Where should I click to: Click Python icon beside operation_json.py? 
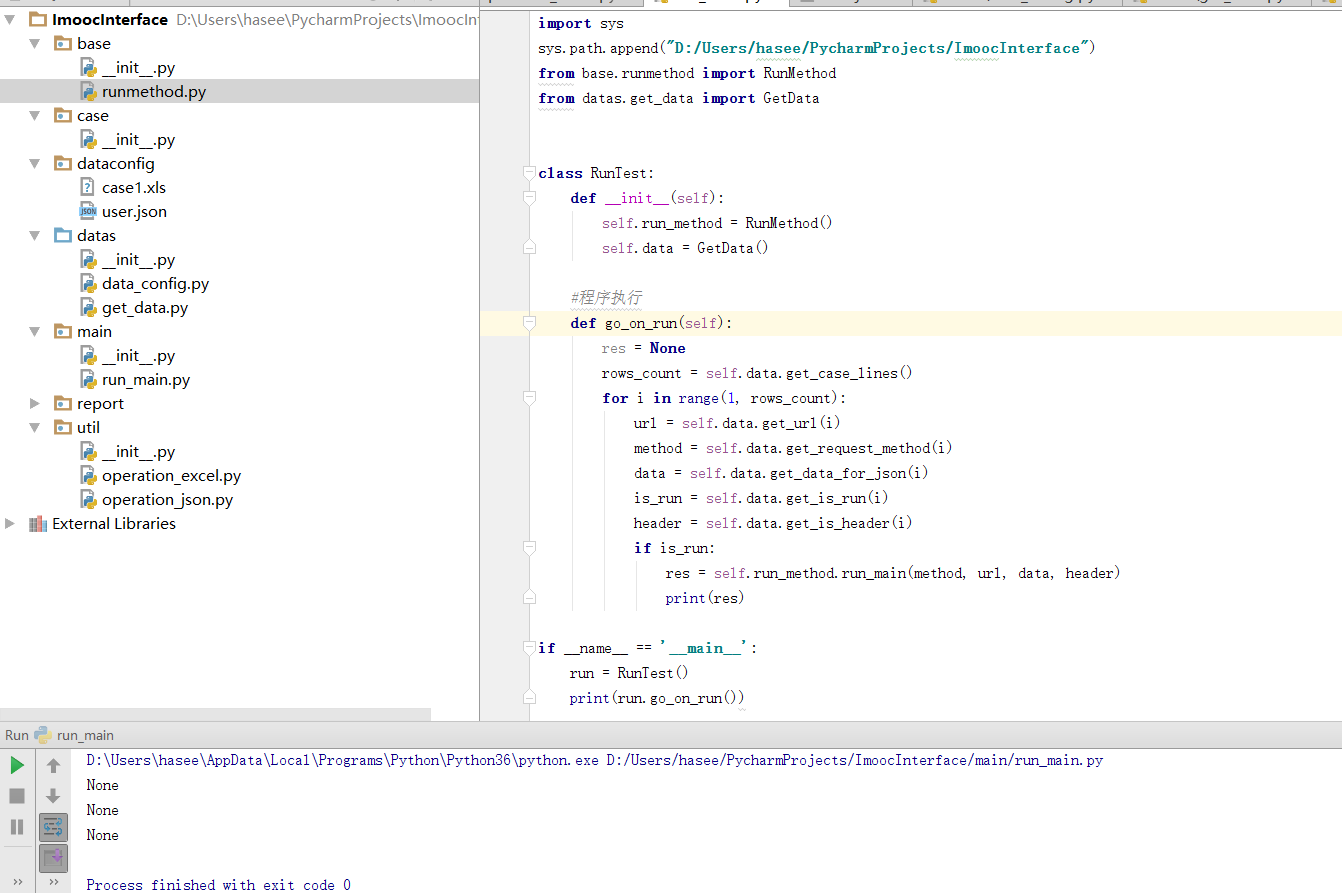coord(88,500)
